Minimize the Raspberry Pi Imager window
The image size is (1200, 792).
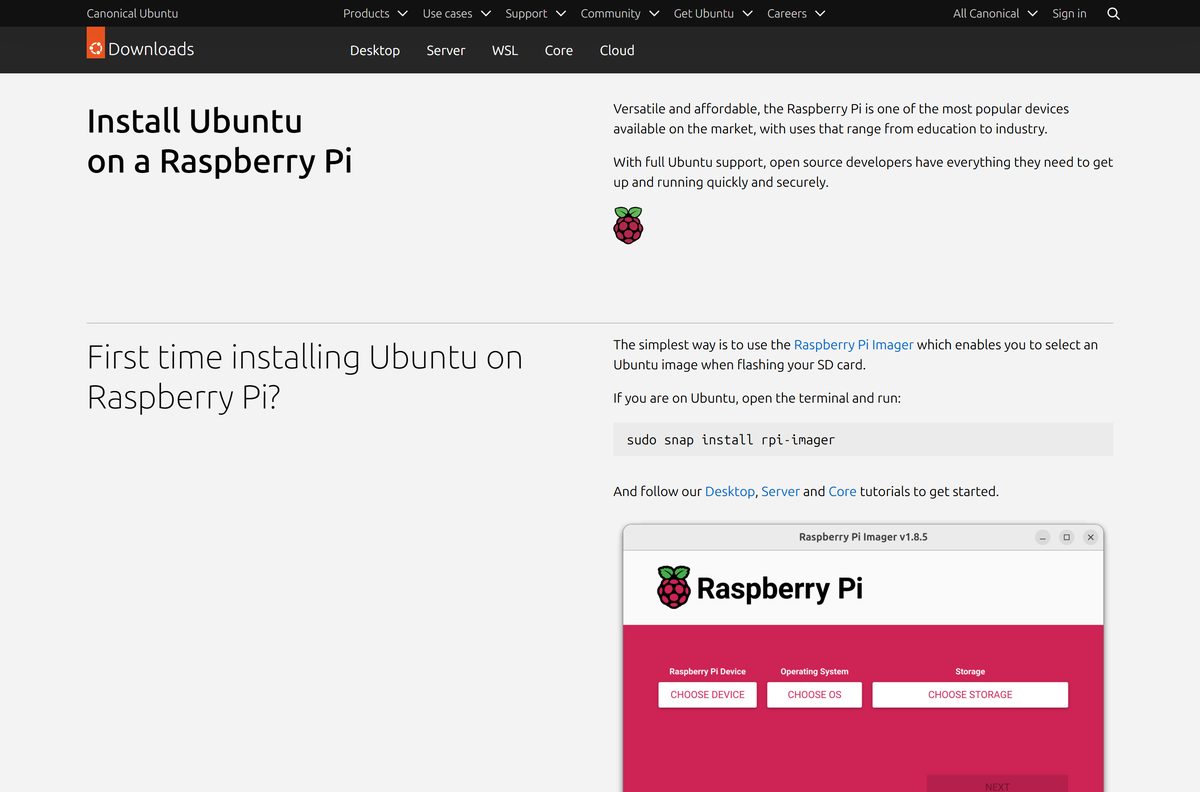click(x=1042, y=537)
